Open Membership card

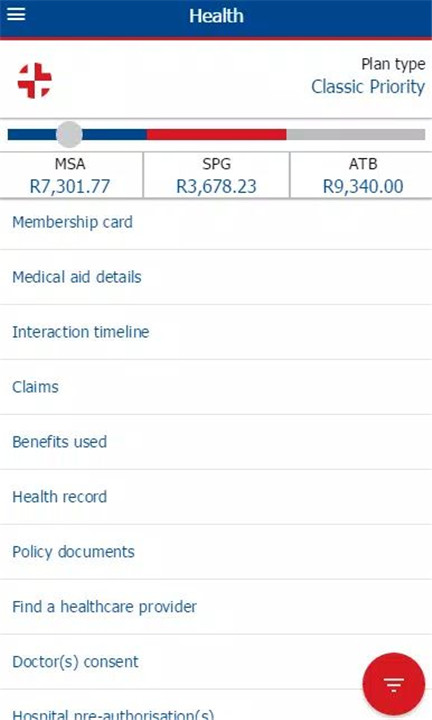216,222
